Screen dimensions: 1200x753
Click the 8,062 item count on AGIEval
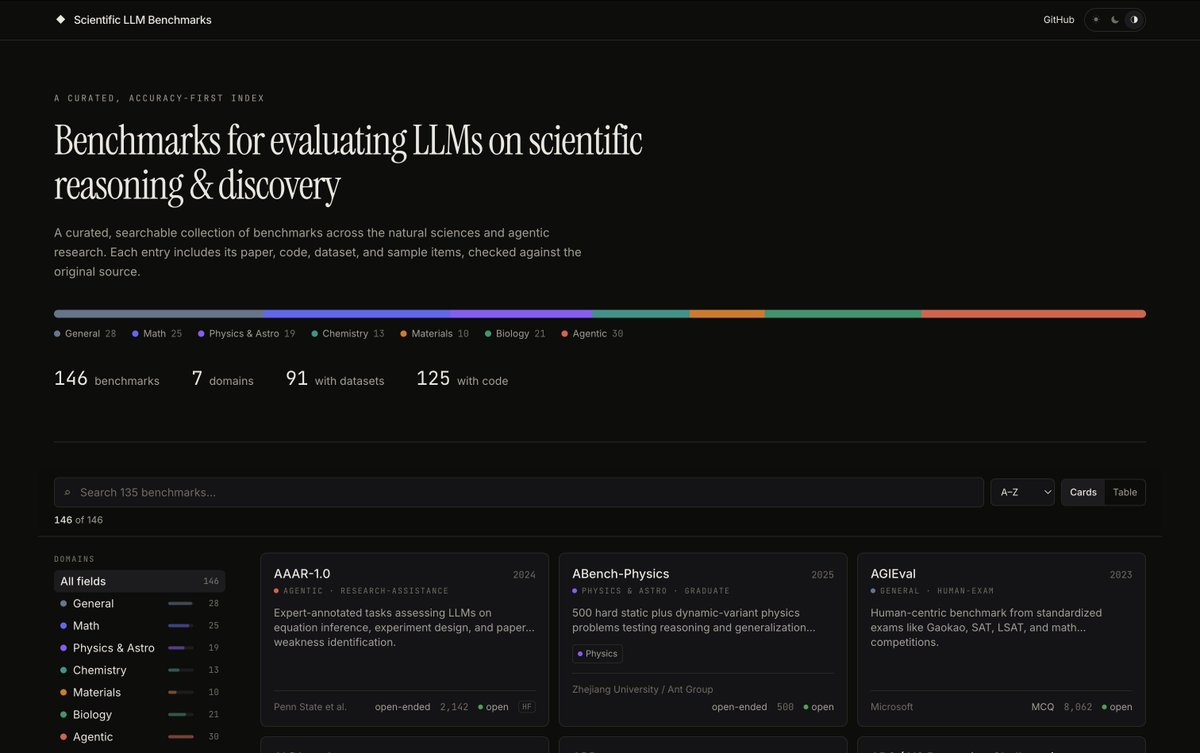(x=1078, y=707)
